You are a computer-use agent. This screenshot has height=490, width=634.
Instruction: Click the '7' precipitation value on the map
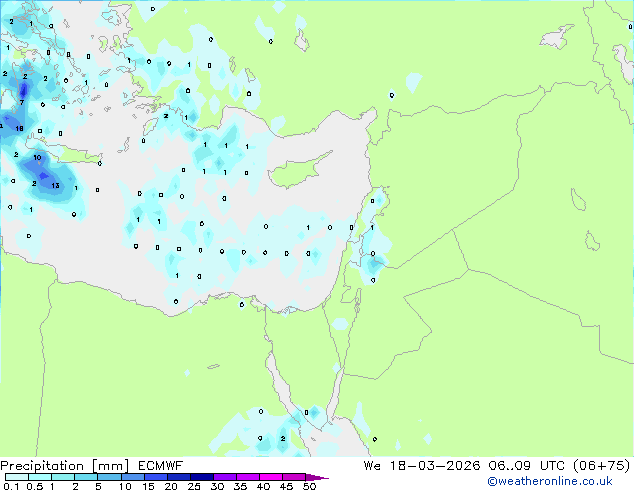click(x=22, y=102)
